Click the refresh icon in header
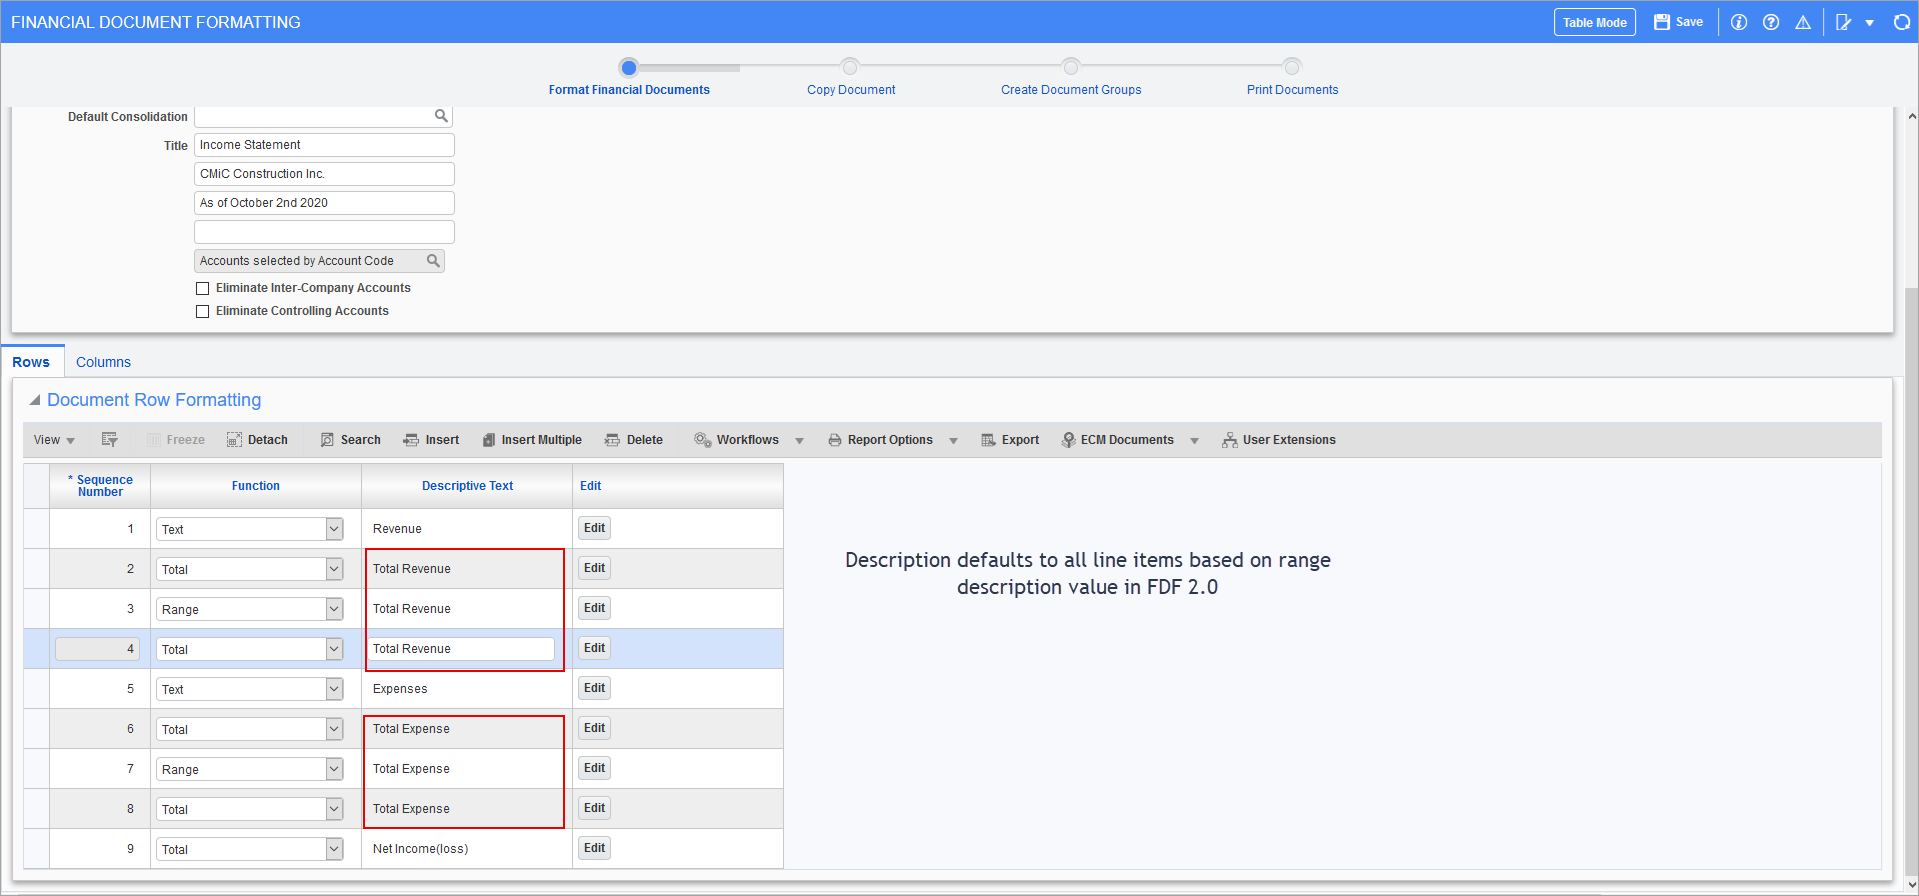The height and width of the screenshot is (896, 1919). (x=1902, y=22)
